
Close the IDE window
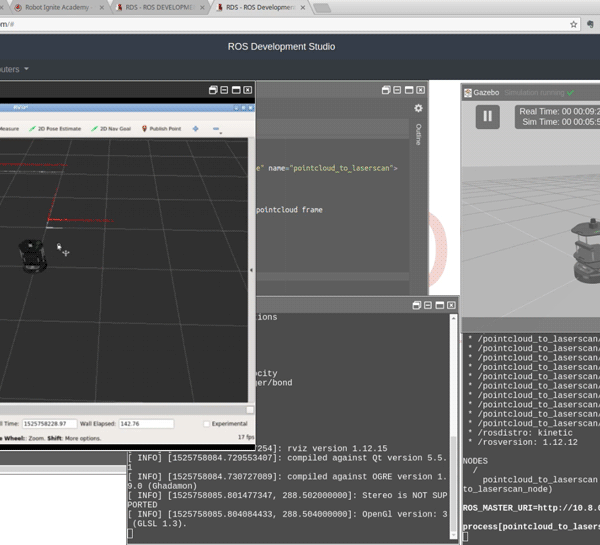421,90
